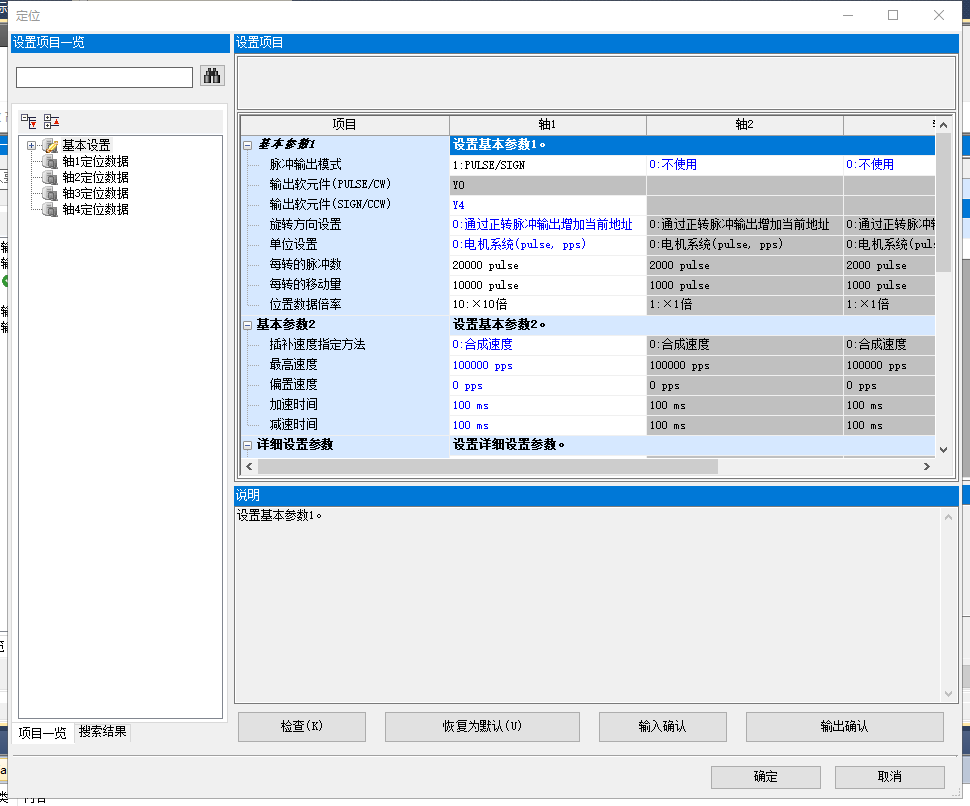Select the 基本设置 tree node icon

(50, 146)
